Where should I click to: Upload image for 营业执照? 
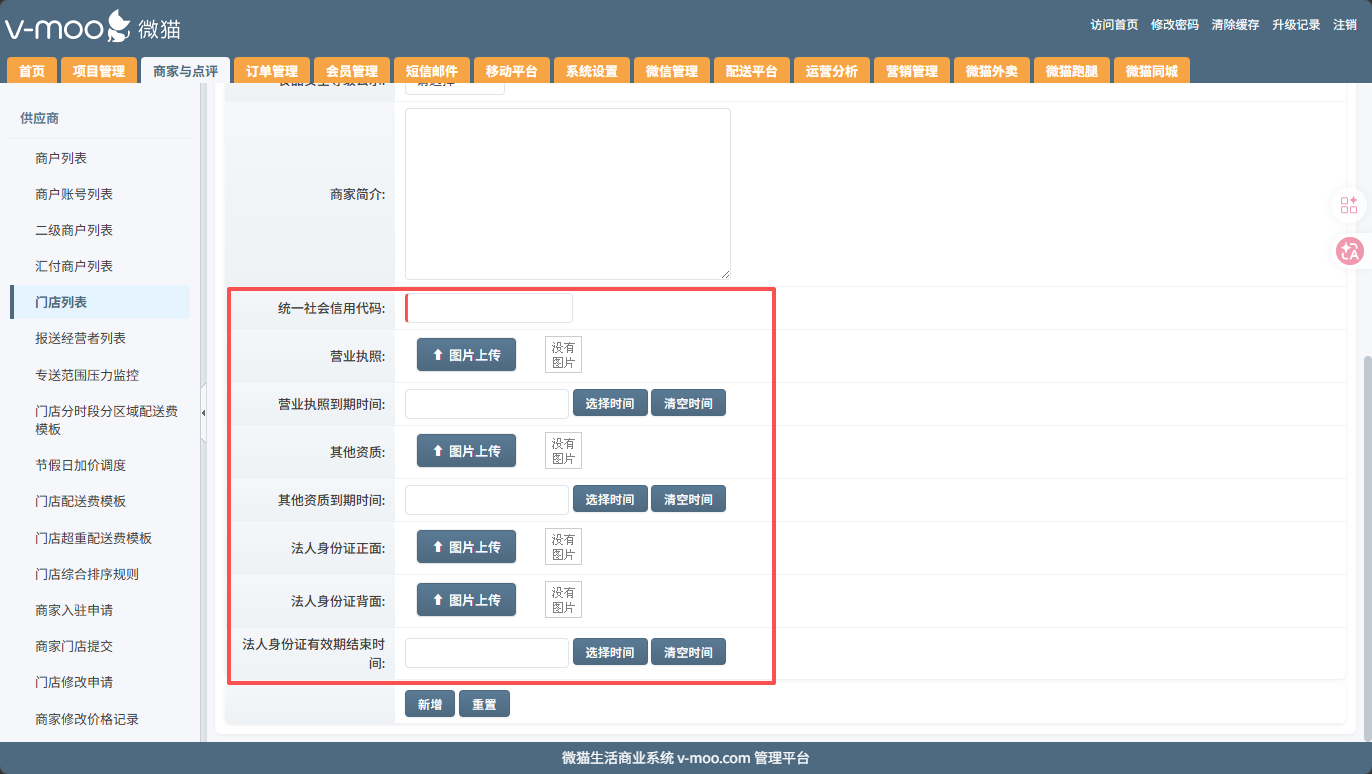pos(466,355)
